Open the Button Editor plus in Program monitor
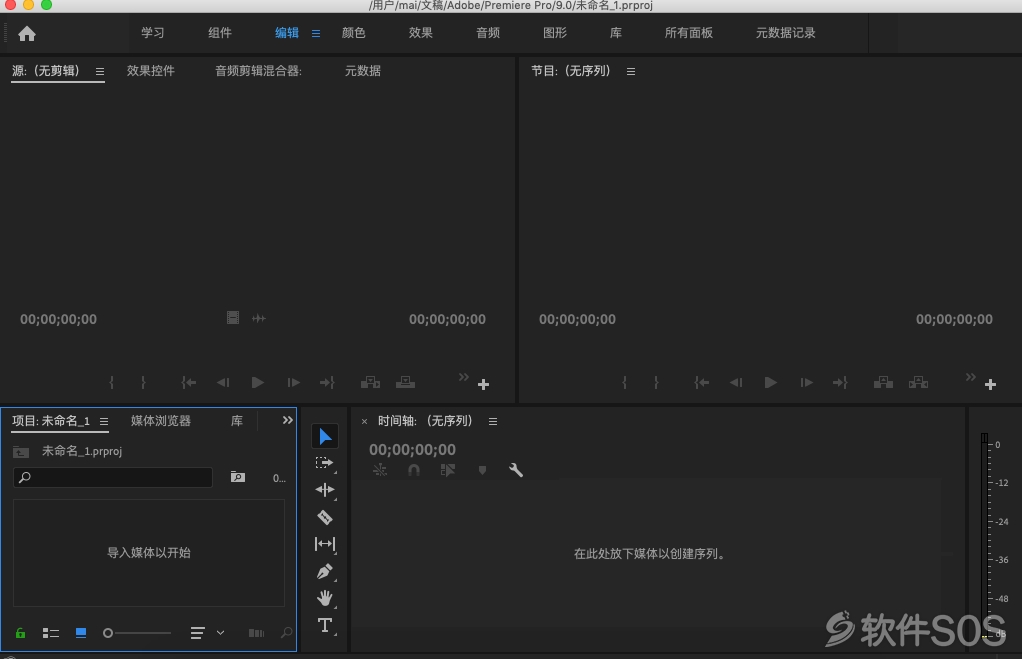The image size is (1022, 659). pyautogui.click(x=991, y=385)
